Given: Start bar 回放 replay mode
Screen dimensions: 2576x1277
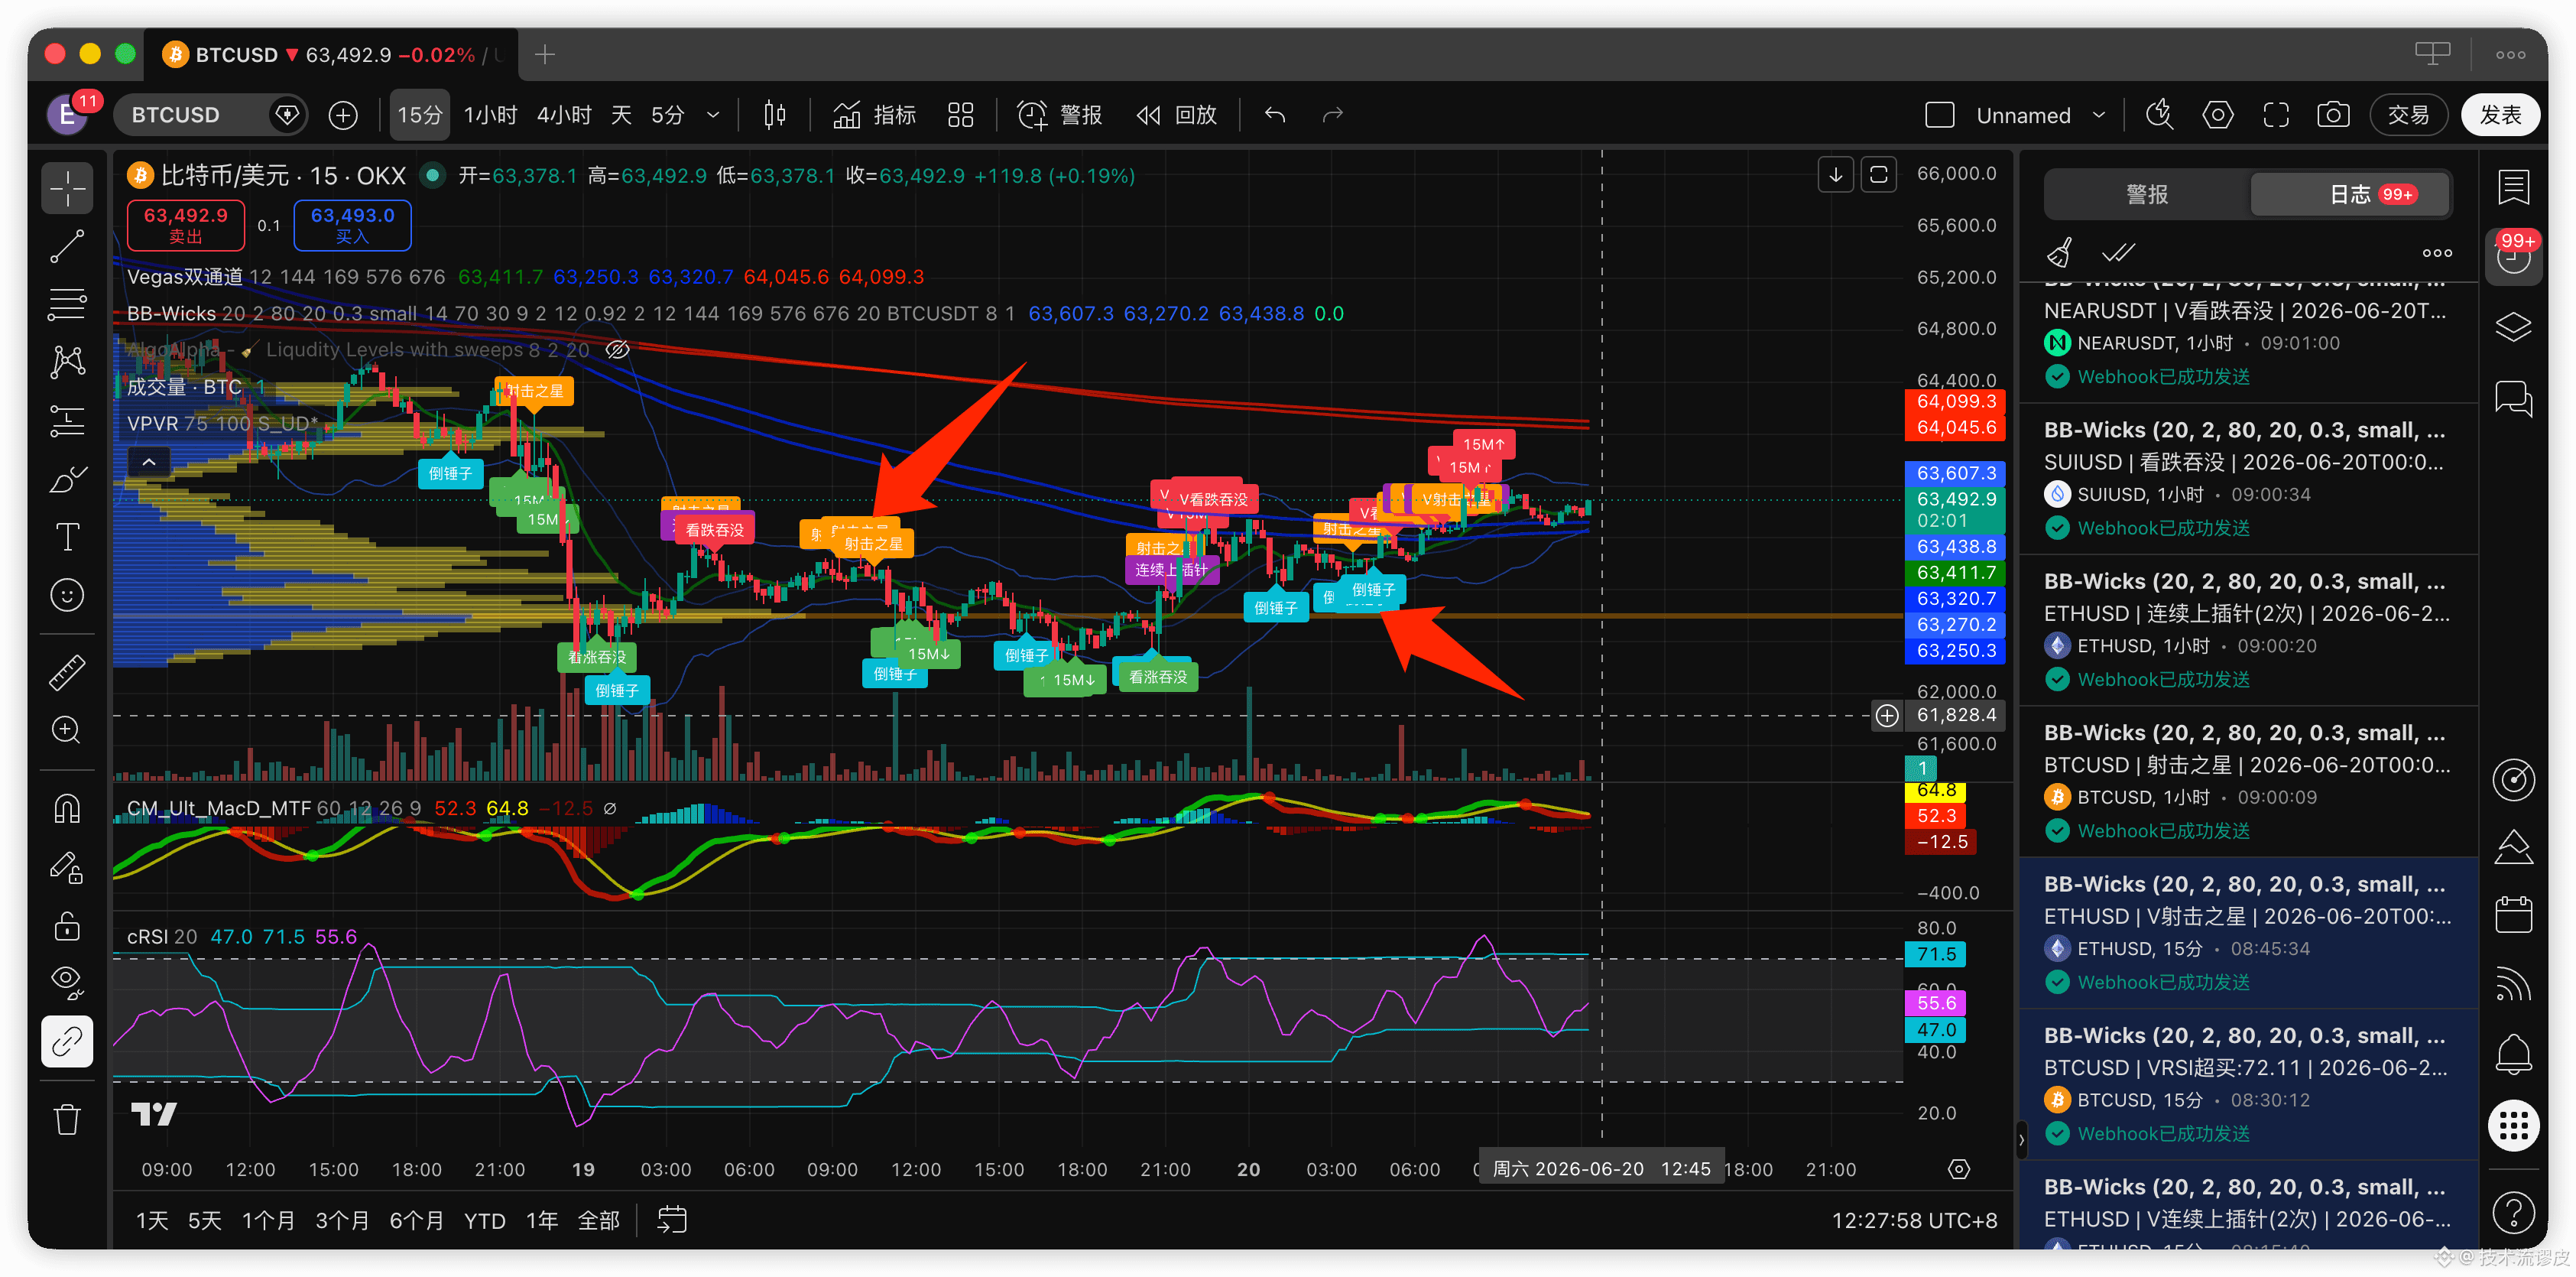Looking at the screenshot, I should pos(1177,115).
